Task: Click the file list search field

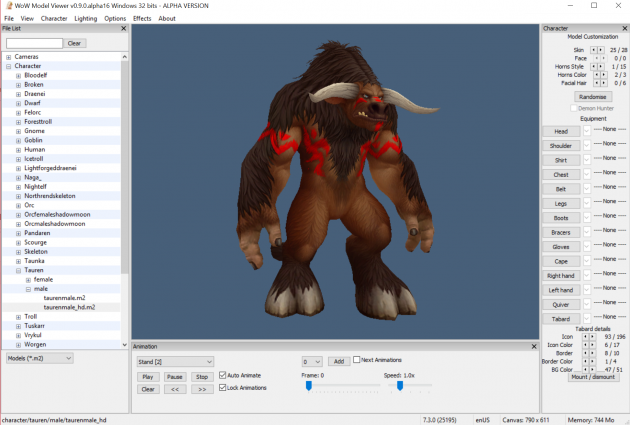Action: click(35, 43)
